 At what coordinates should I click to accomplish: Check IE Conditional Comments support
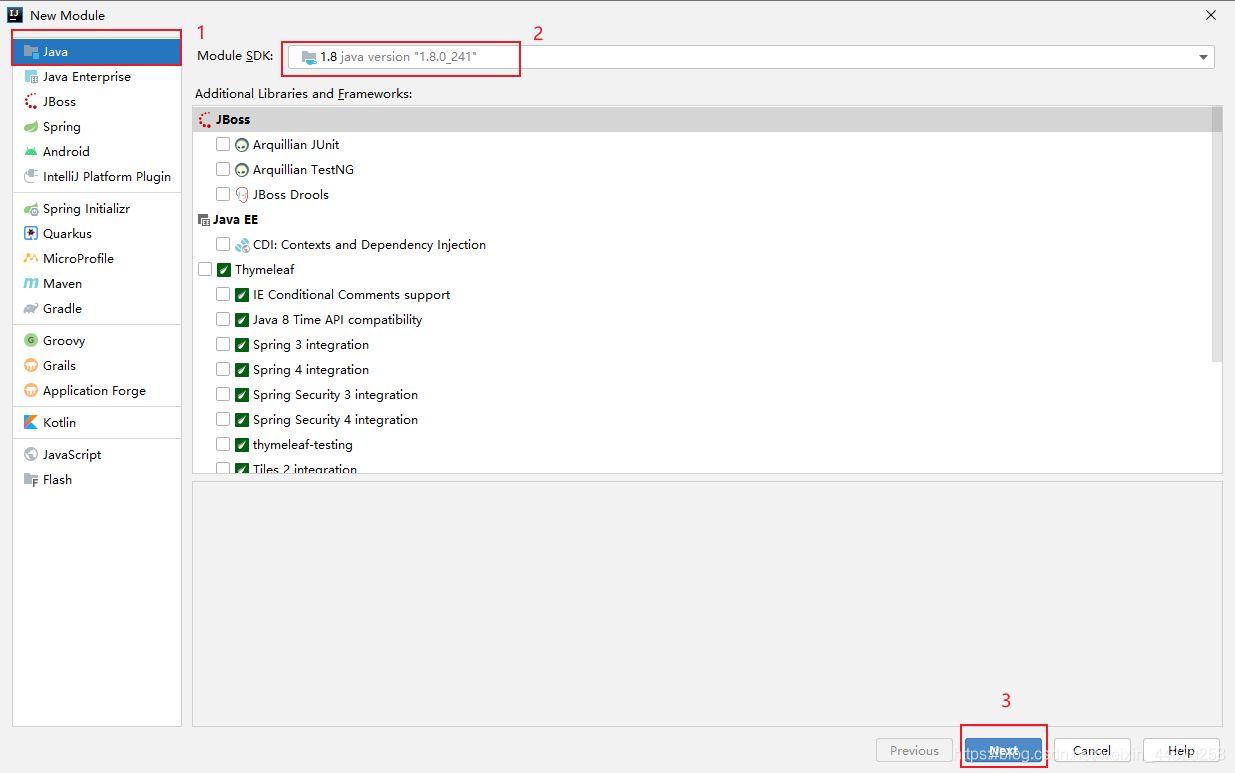[x=223, y=294]
